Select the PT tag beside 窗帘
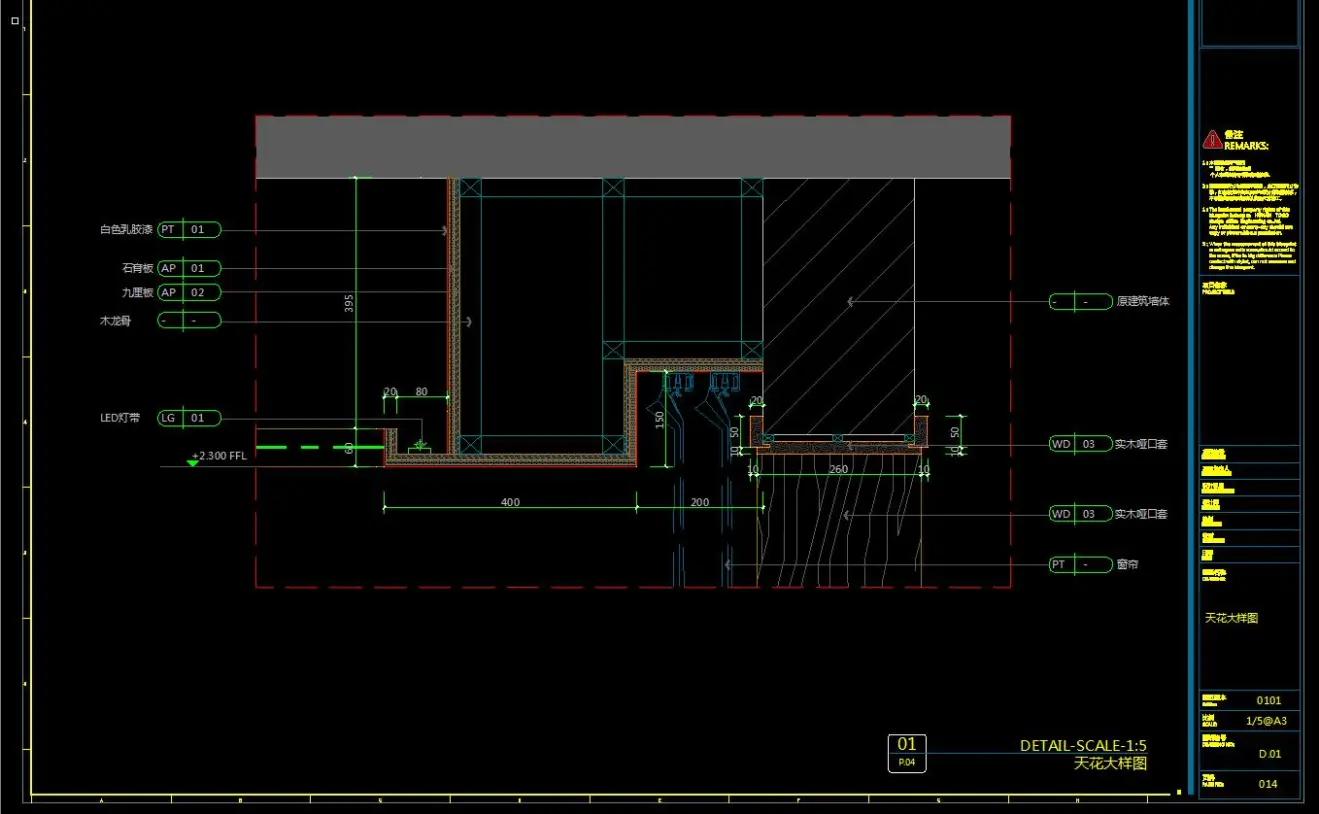The width and height of the screenshot is (1319, 814). tap(1080, 565)
